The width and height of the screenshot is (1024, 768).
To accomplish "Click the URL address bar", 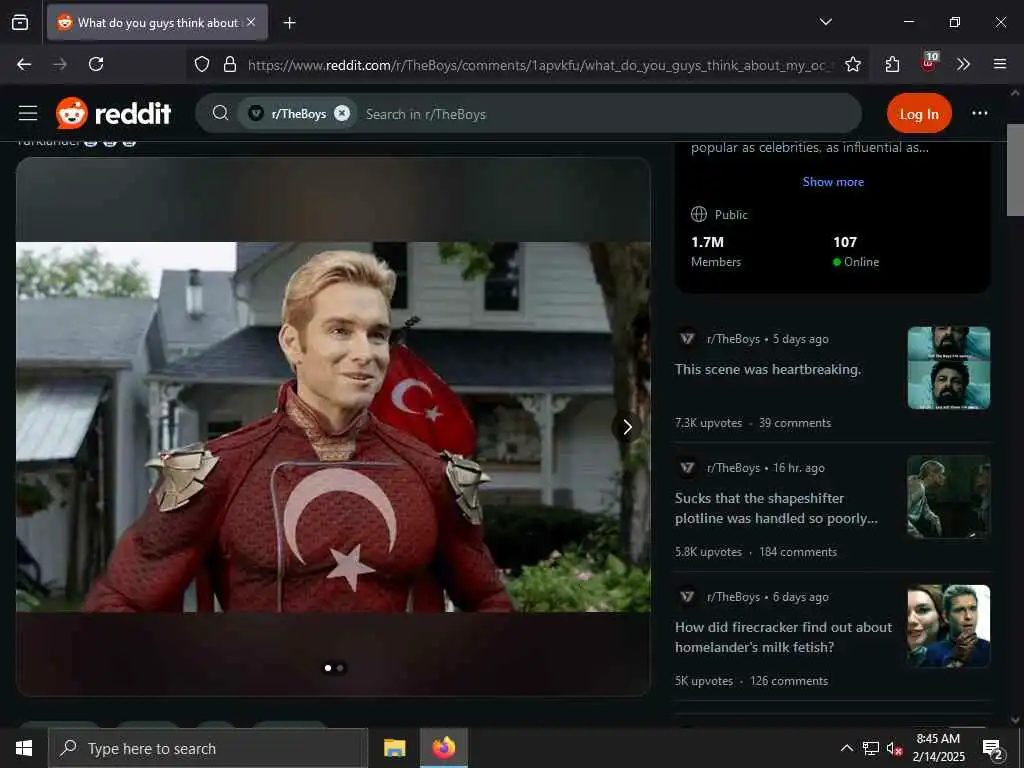I will [x=539, y=65].
